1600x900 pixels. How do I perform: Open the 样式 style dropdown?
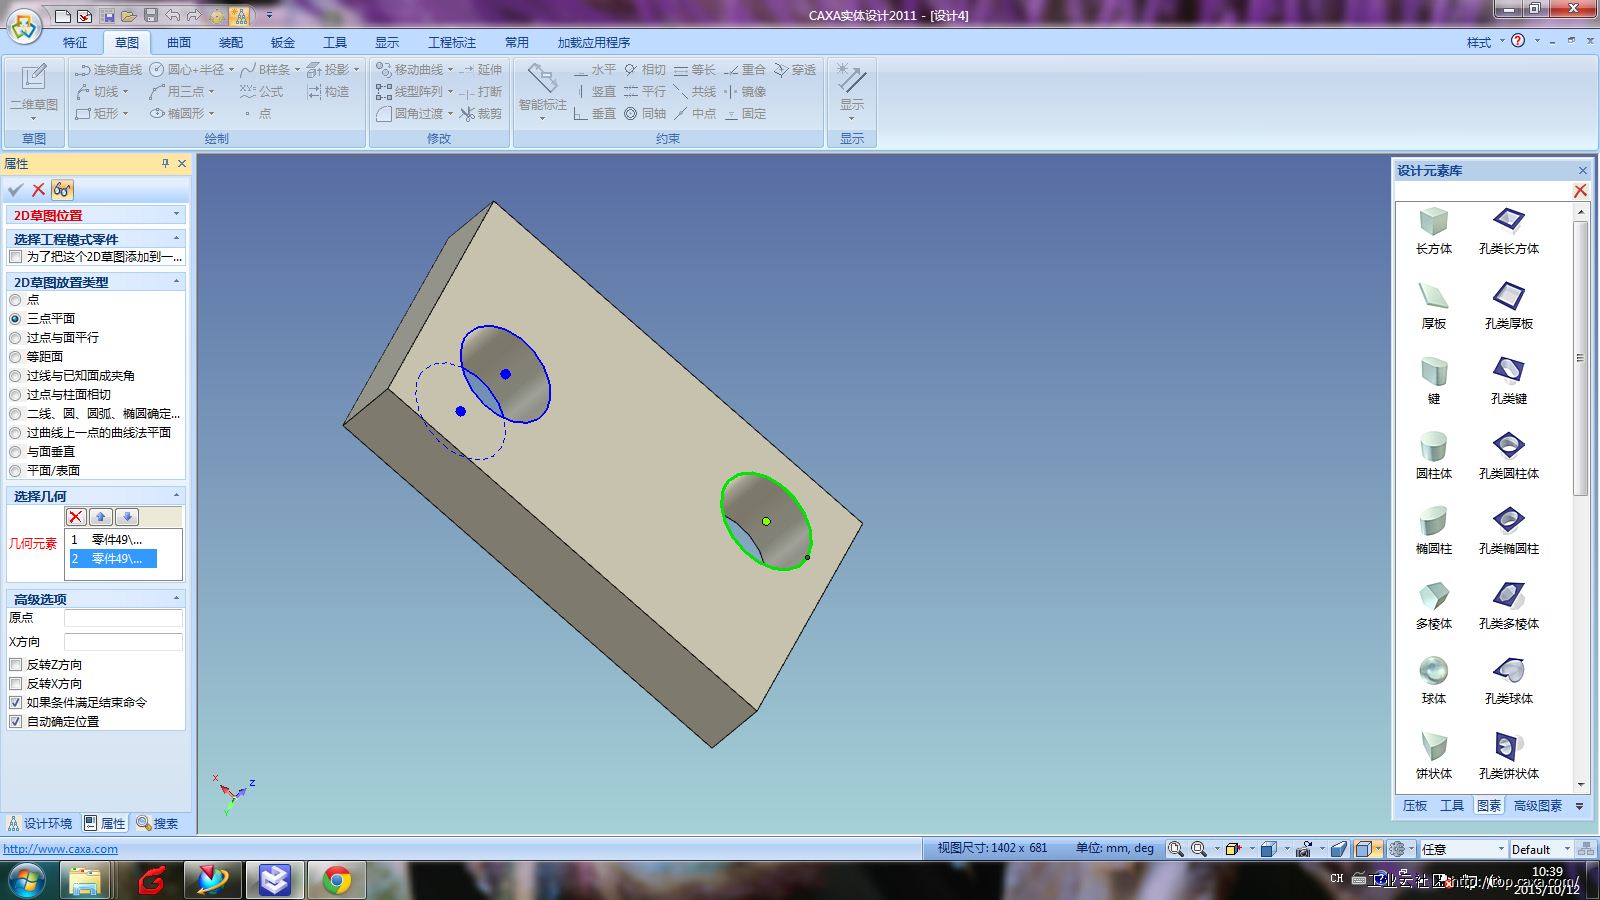1485,42
